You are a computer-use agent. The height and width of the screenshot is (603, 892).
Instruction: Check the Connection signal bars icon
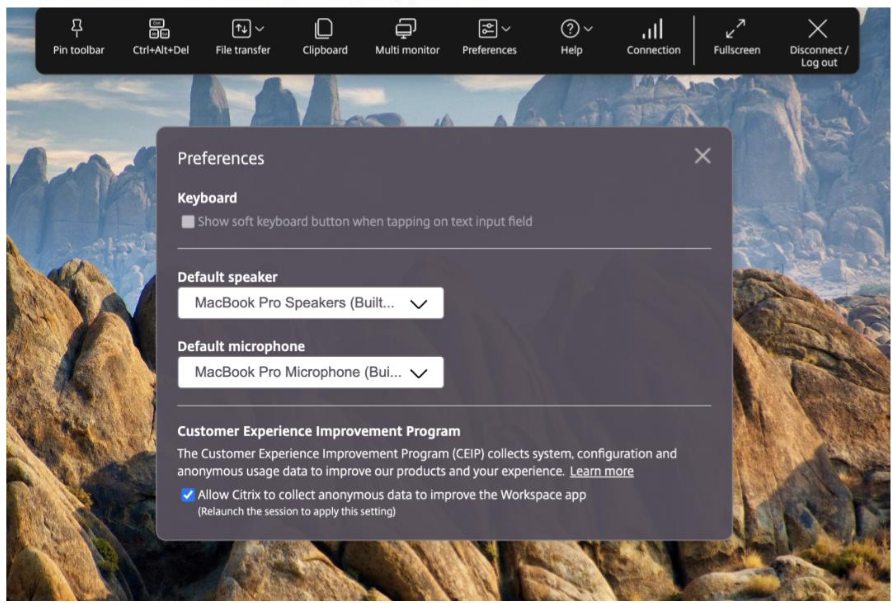(653, 29)
